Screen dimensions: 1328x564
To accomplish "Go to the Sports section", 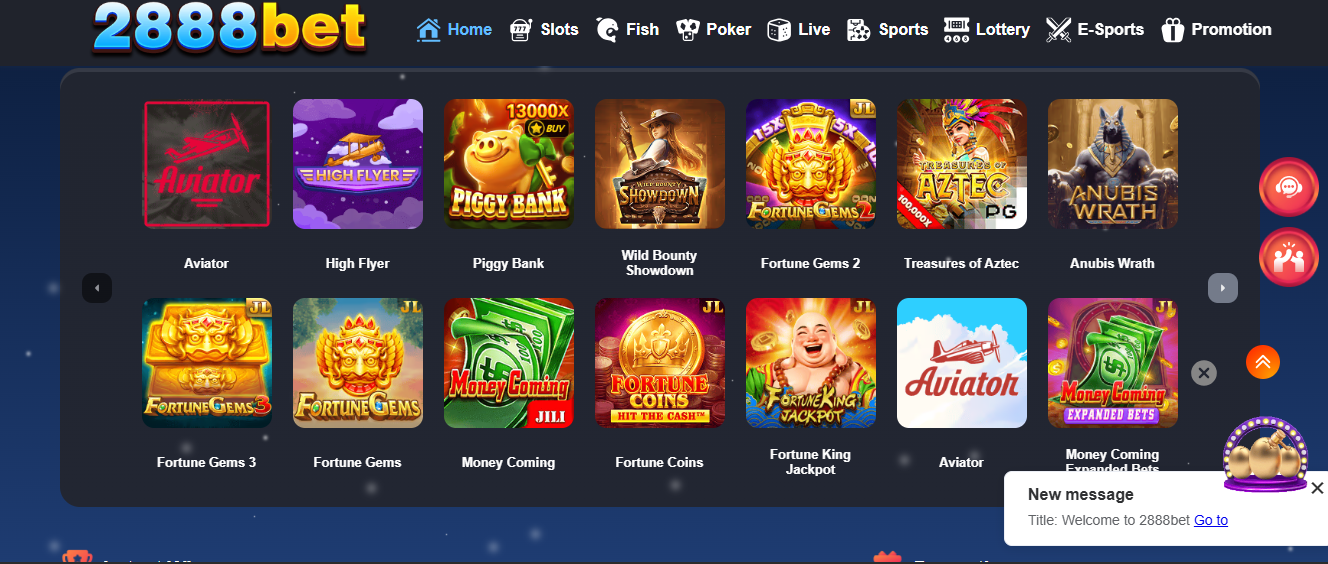I will 887,30.
